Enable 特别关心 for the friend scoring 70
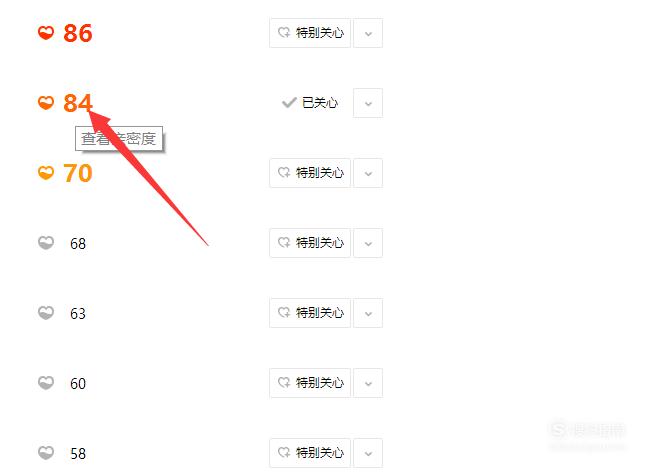Viewport: 649px width, 476px height. 310,173
